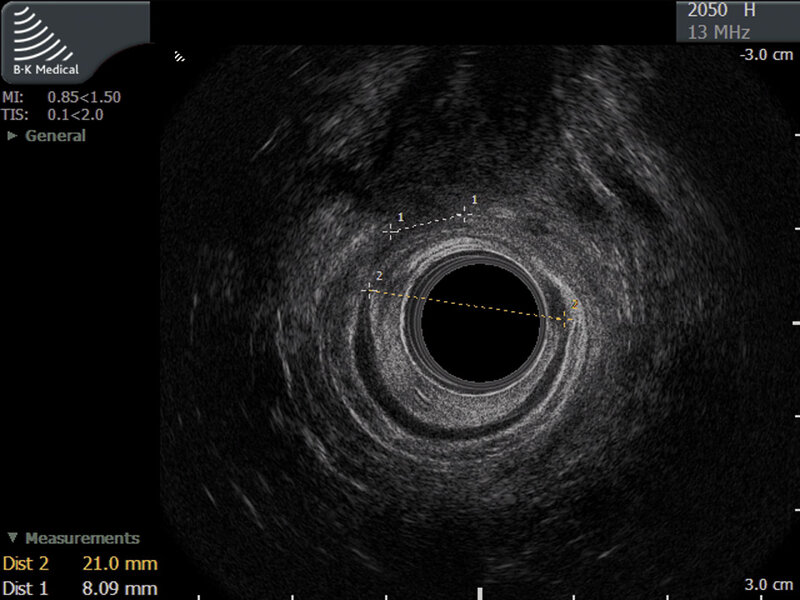The width and height of the screenshot is (800, 600).
Task: Click the 21.0 mm distance value
Action: pos(120,563)
